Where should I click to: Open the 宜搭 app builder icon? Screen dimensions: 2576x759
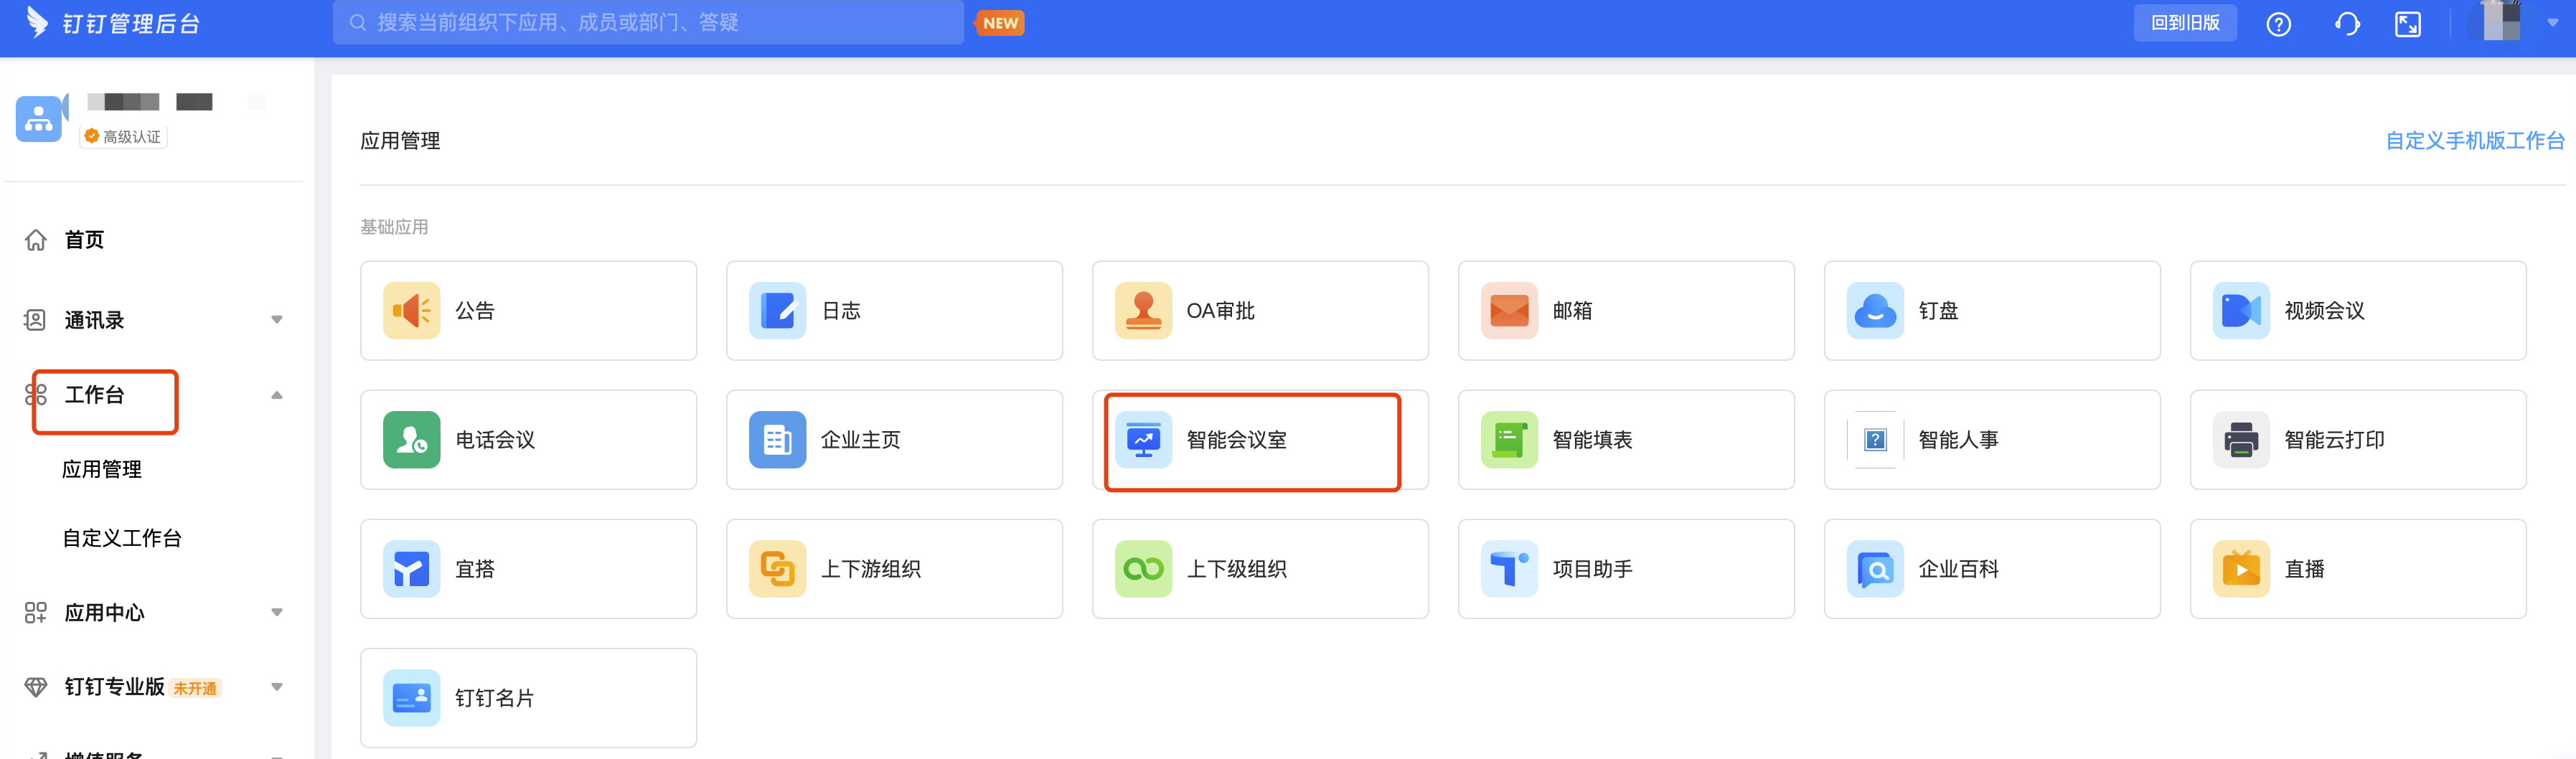411,569
